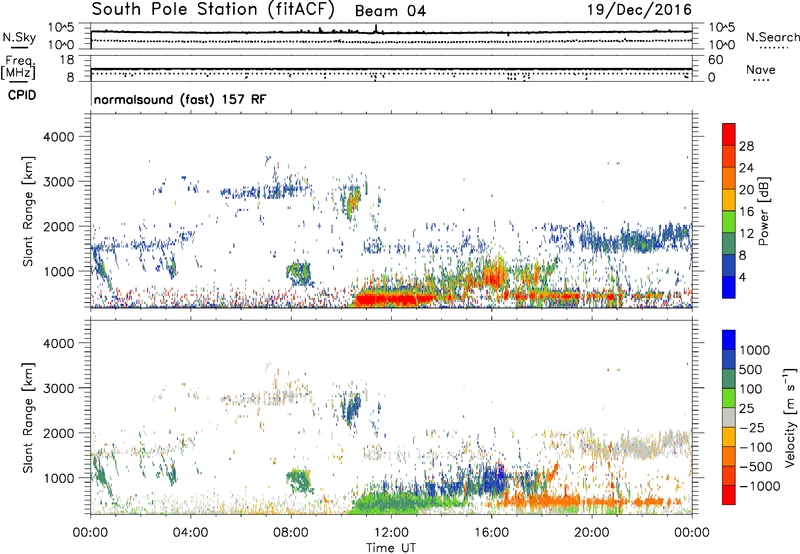Viewport: 800px width, 554px height.
Task: Click the gray segment of the velocity color bar
Action: click(x=729, y=418)
